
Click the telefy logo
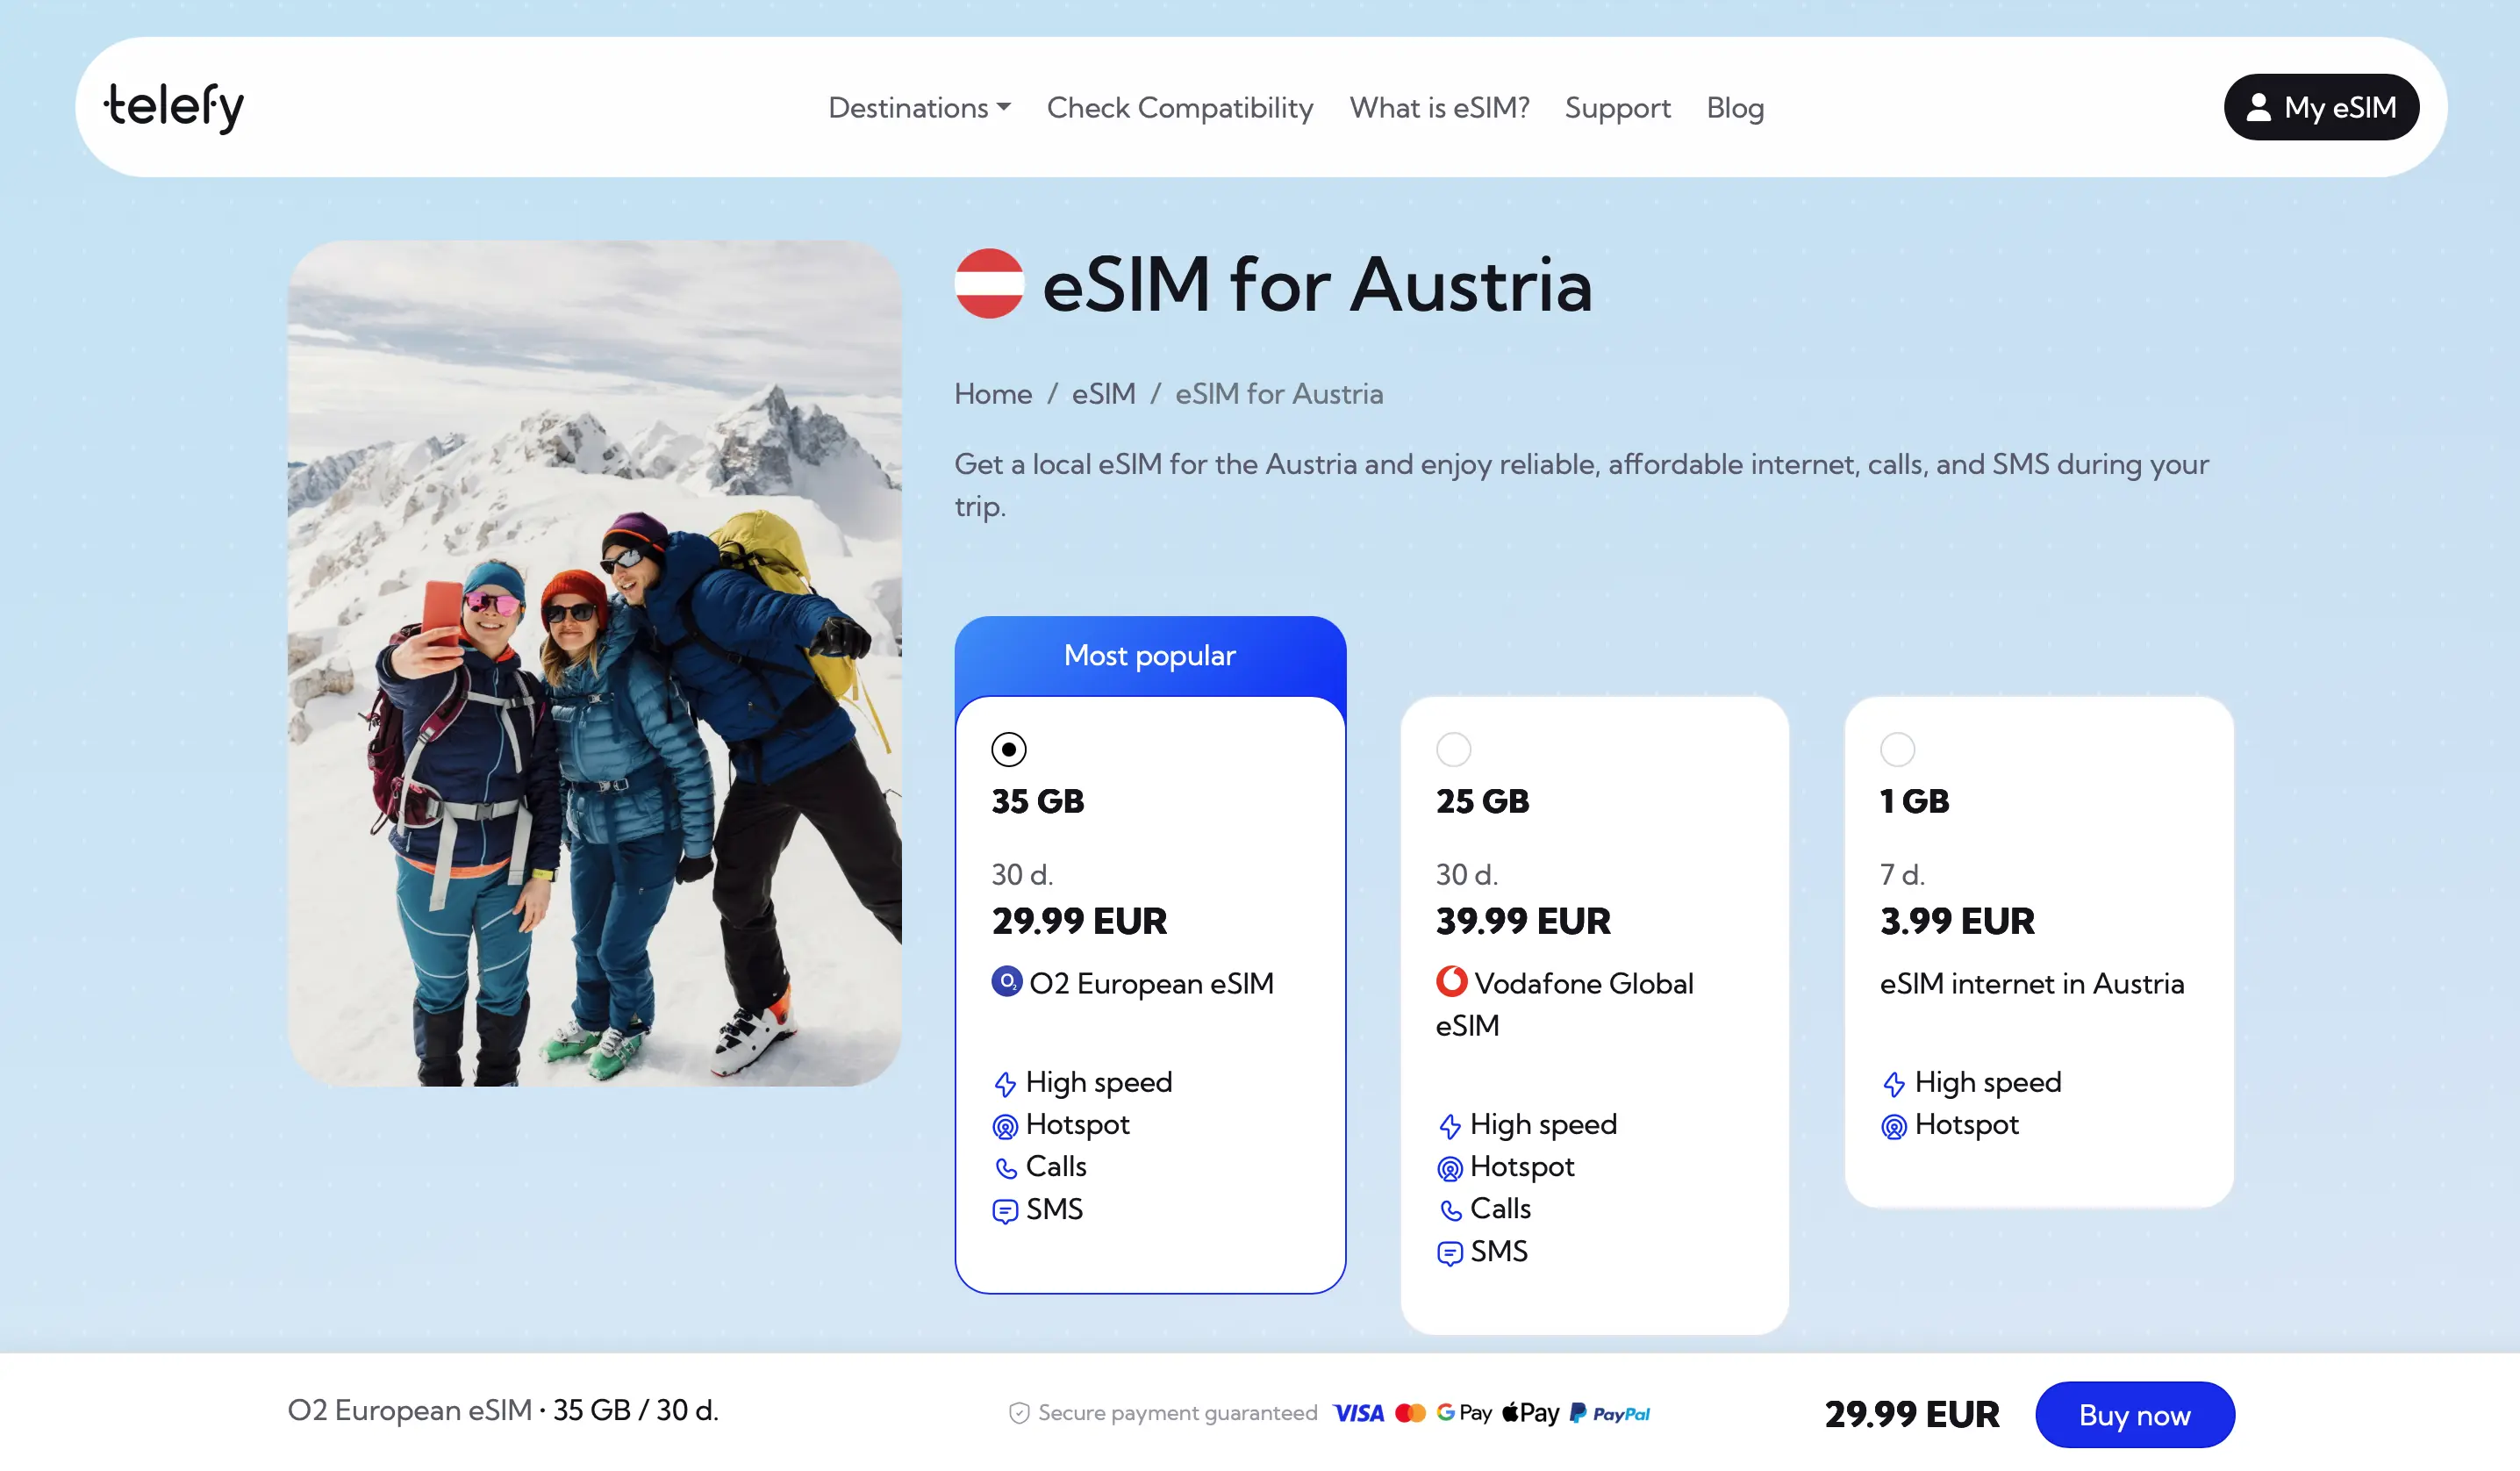[175, 105]
